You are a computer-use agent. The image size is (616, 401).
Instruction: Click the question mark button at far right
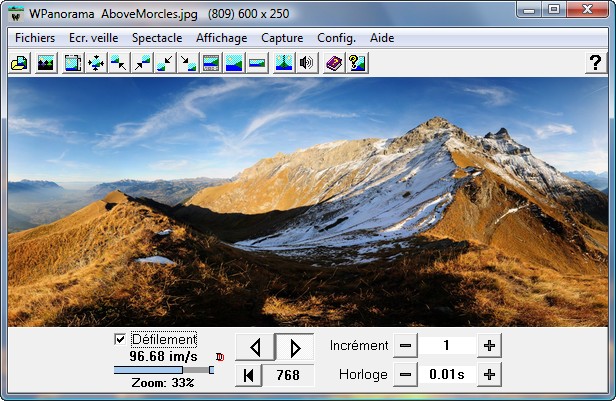[595, 63]
